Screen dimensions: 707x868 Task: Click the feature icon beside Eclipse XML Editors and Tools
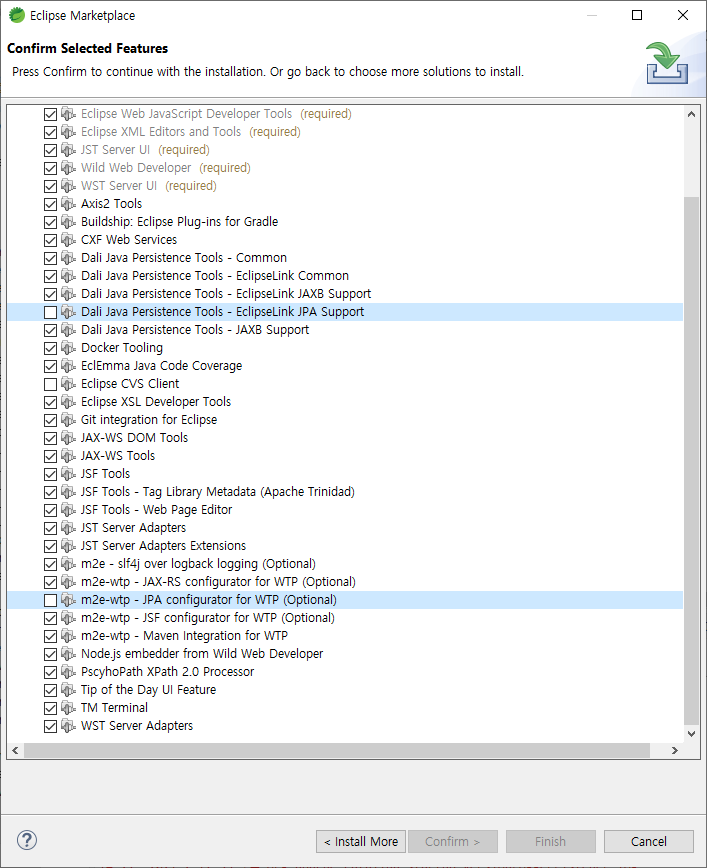[x=68, y=132]
